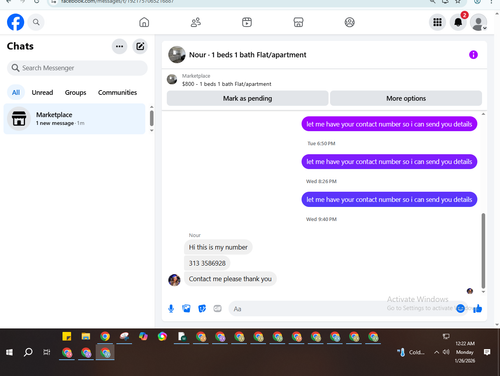
Task: Click the message sent before Wed 8:26 PM
Action: click(x=389, y=162)
